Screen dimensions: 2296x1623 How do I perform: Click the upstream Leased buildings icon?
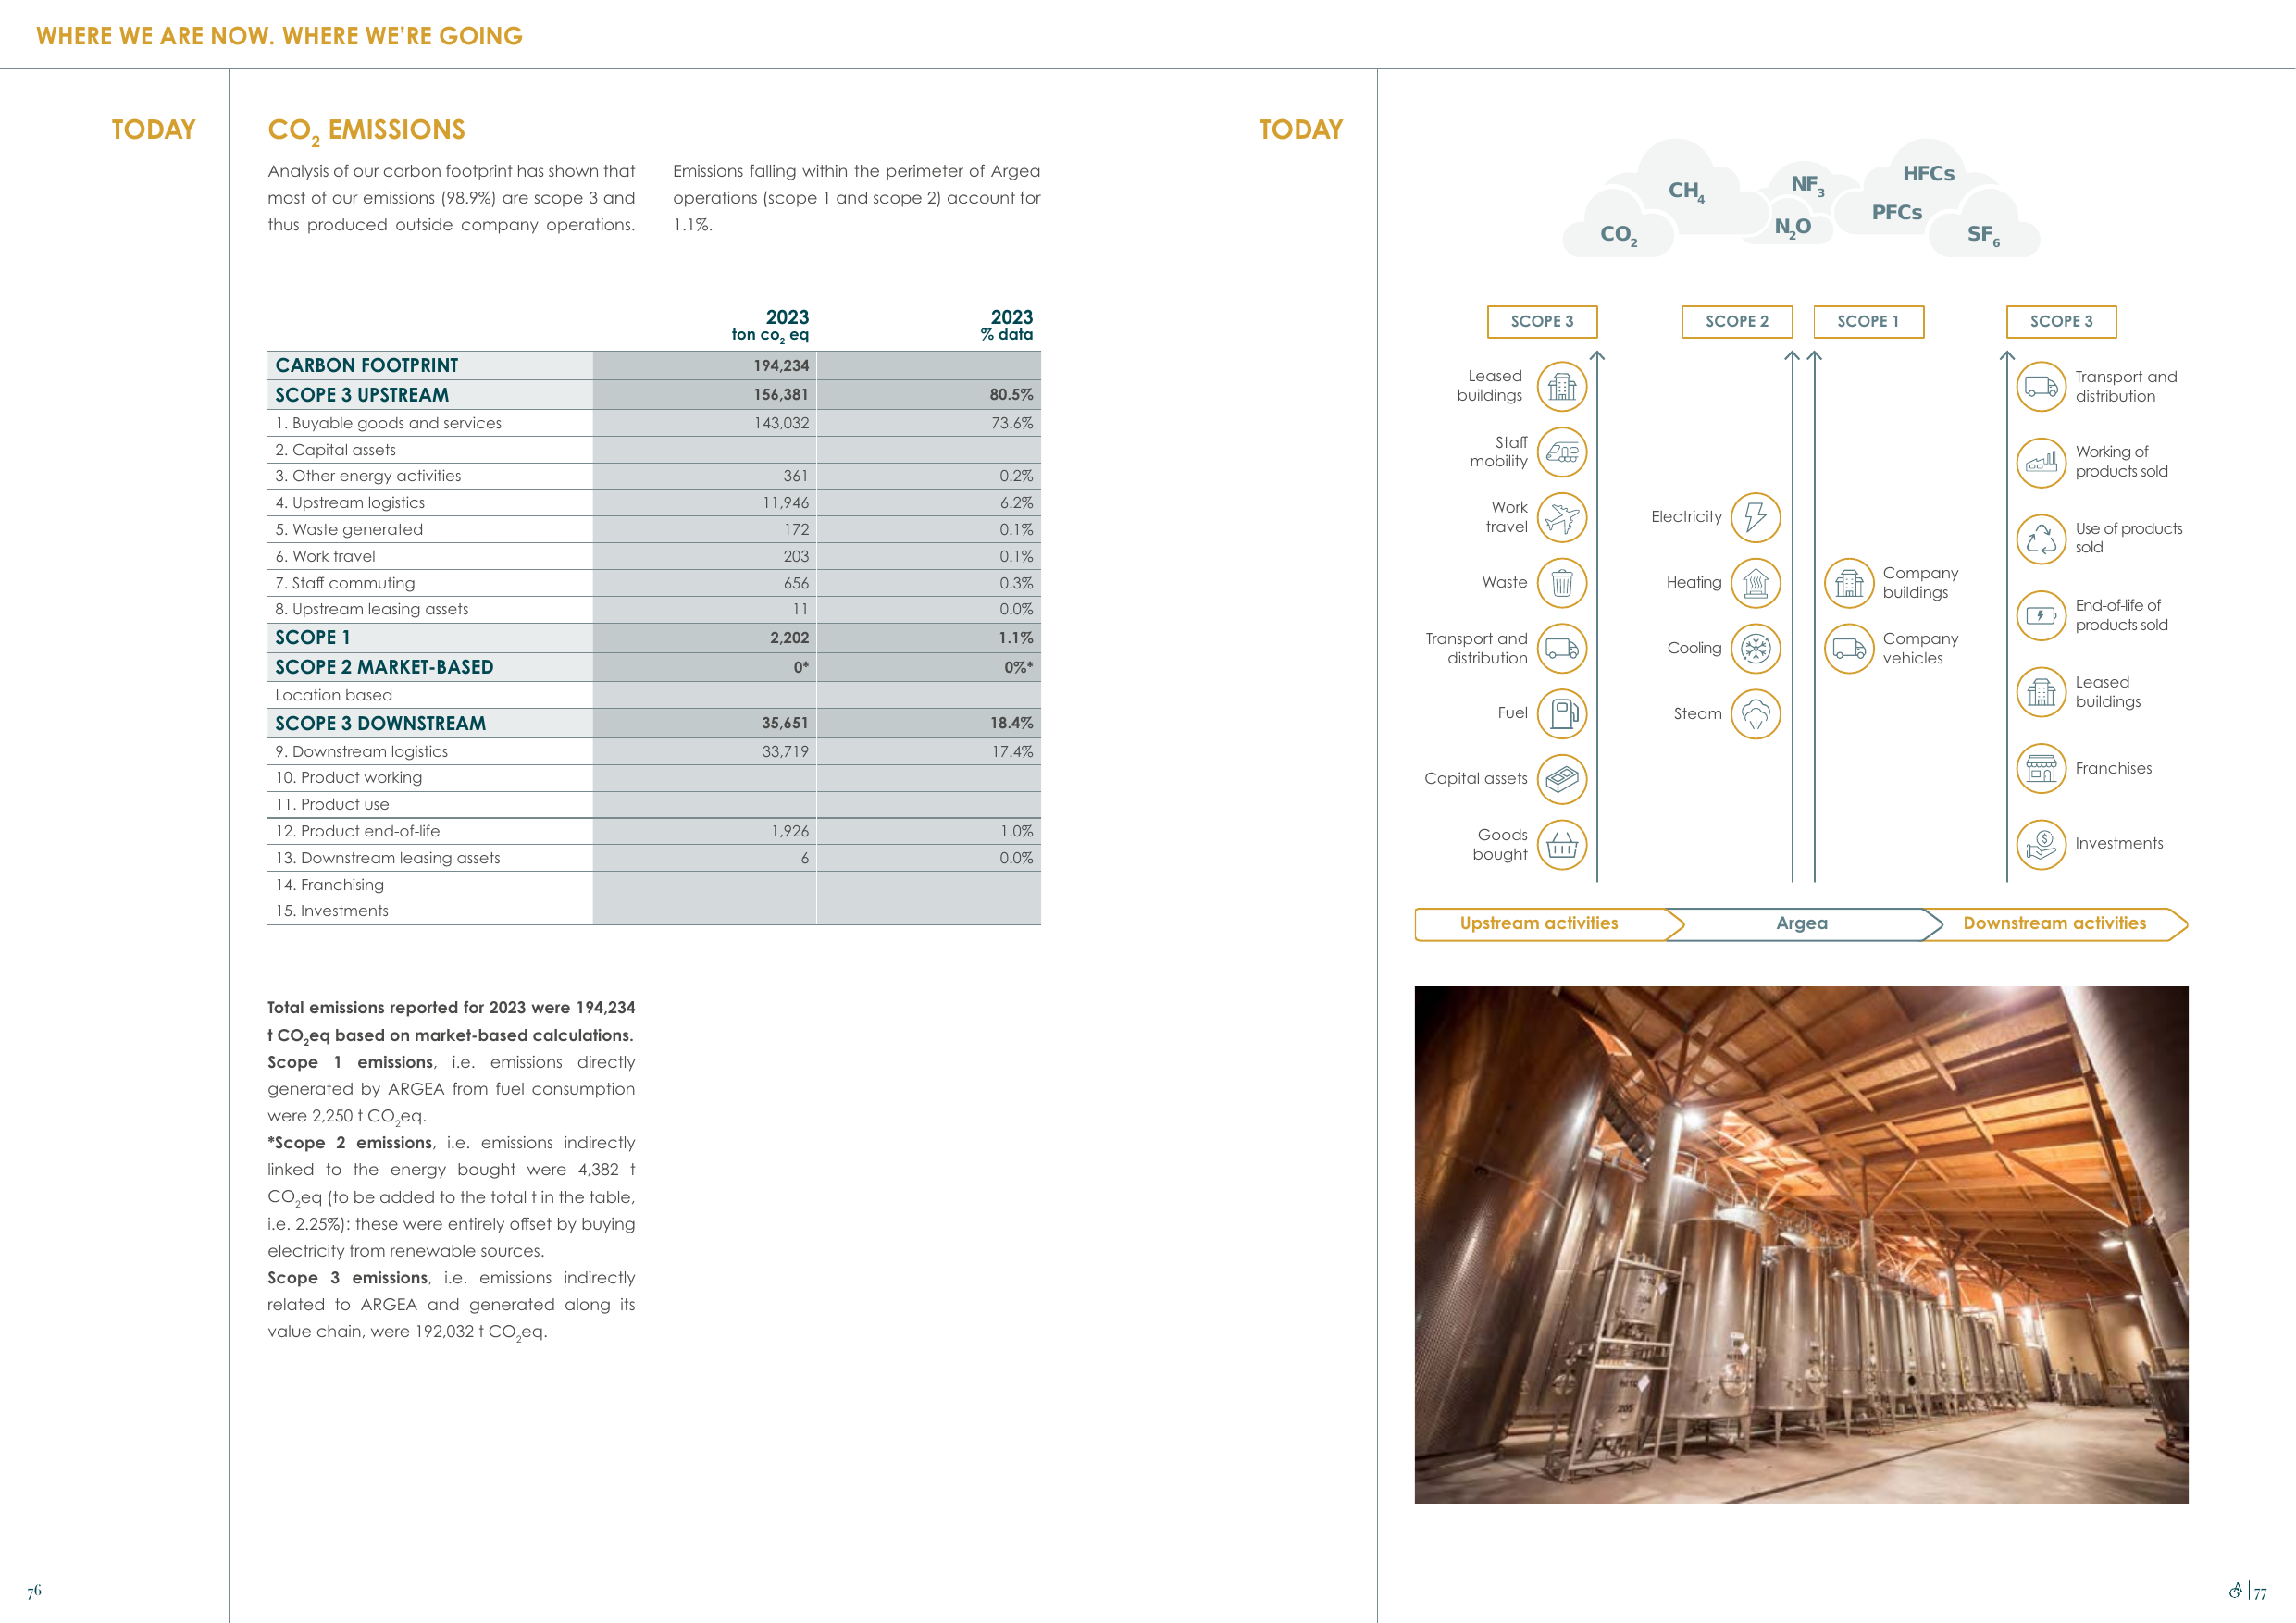click(x=1561, y=386)
